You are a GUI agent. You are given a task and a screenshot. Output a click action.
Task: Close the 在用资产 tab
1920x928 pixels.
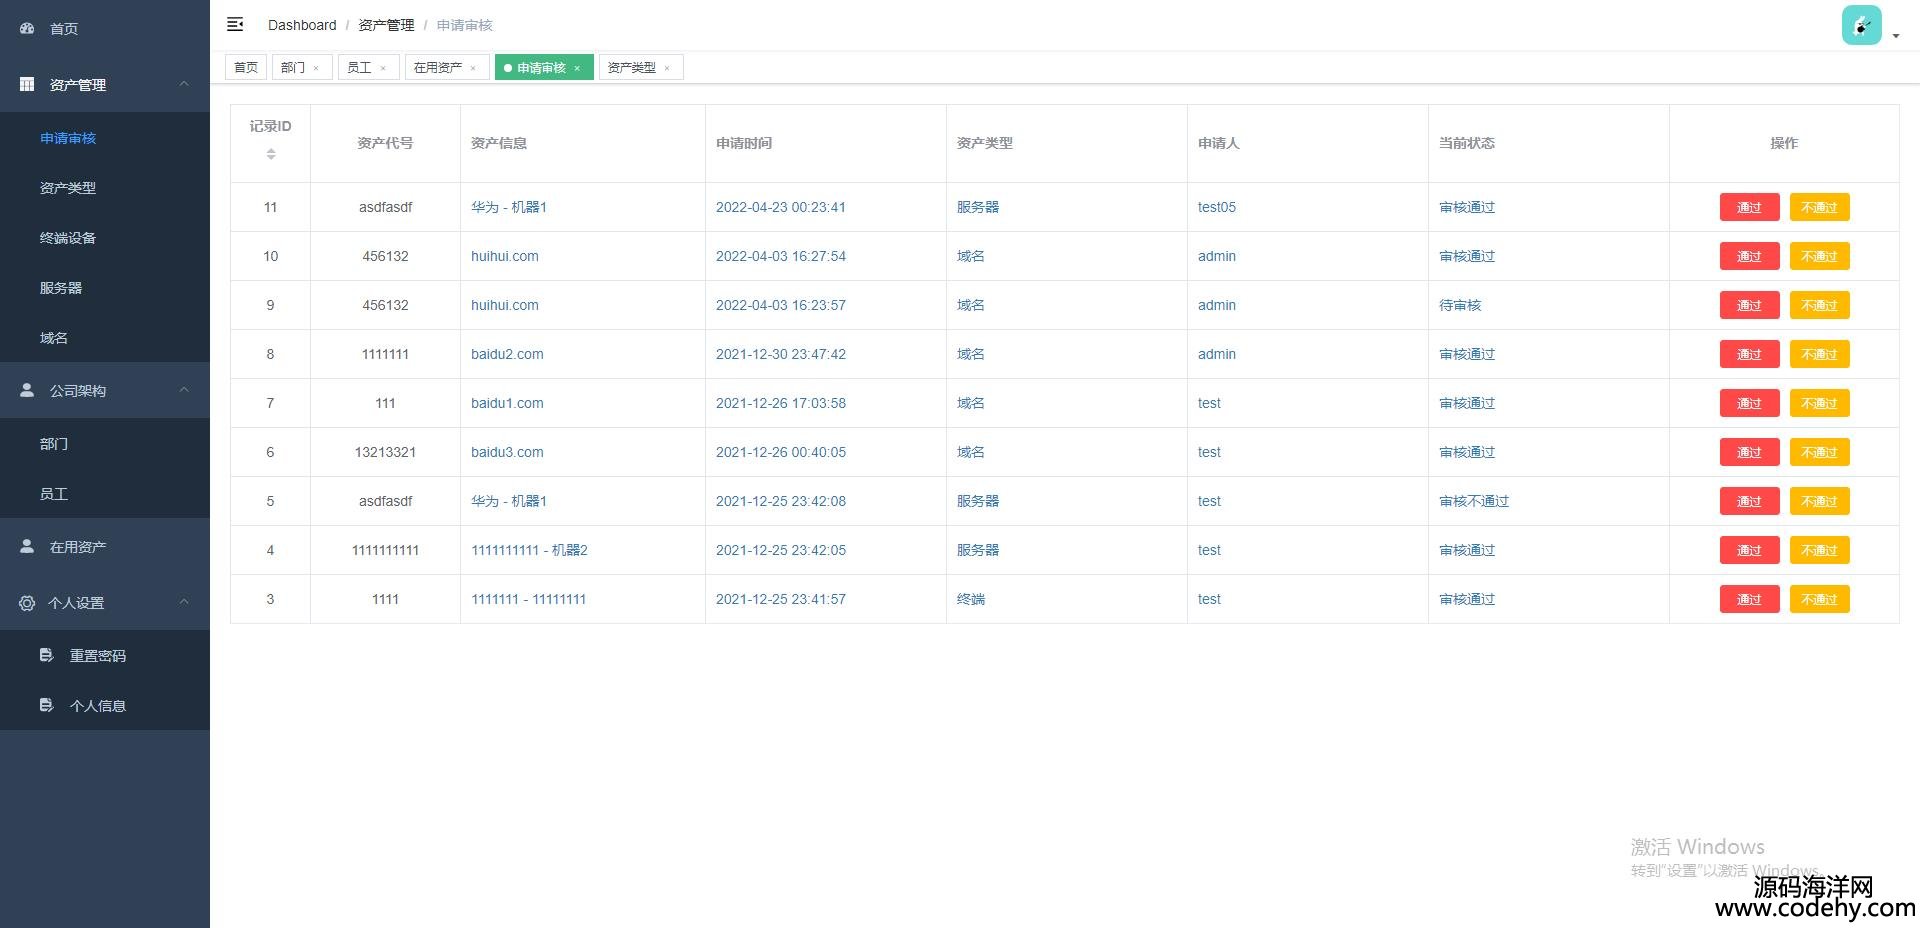(473, 68)
